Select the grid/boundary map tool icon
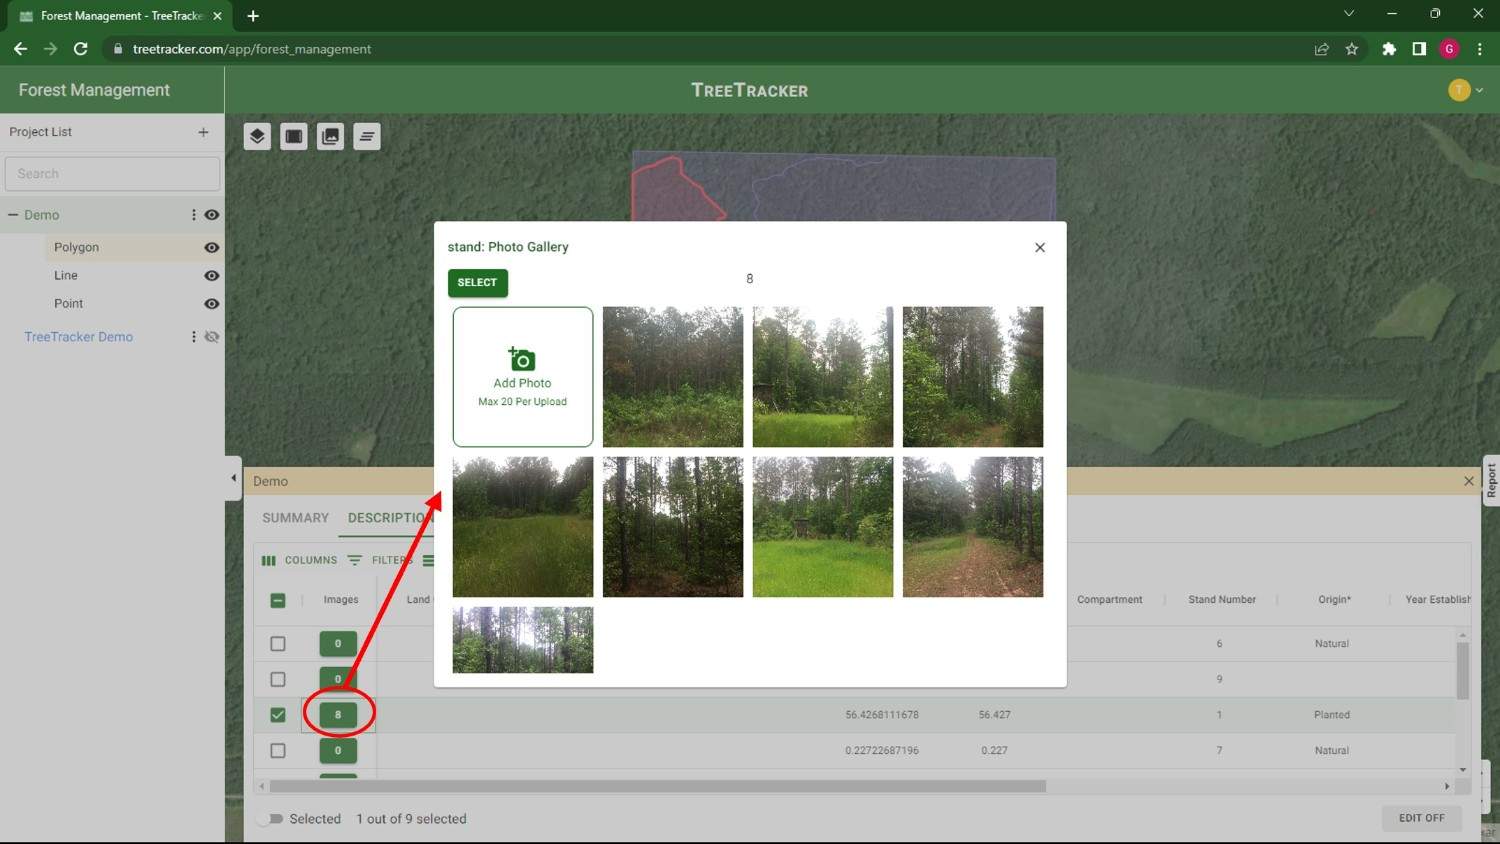 [x=293, y=136]
